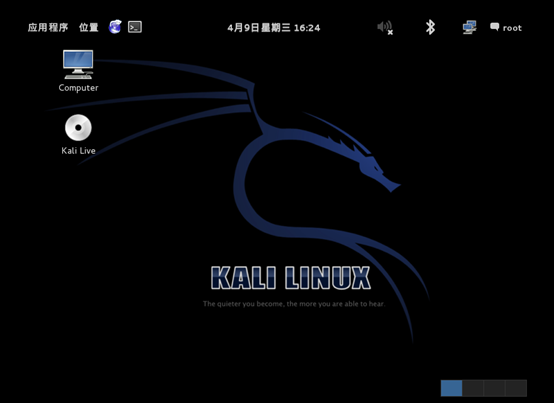Open the terminal launcher icon
This screenshot has width=554, height=403.
[x=135, y=27]
